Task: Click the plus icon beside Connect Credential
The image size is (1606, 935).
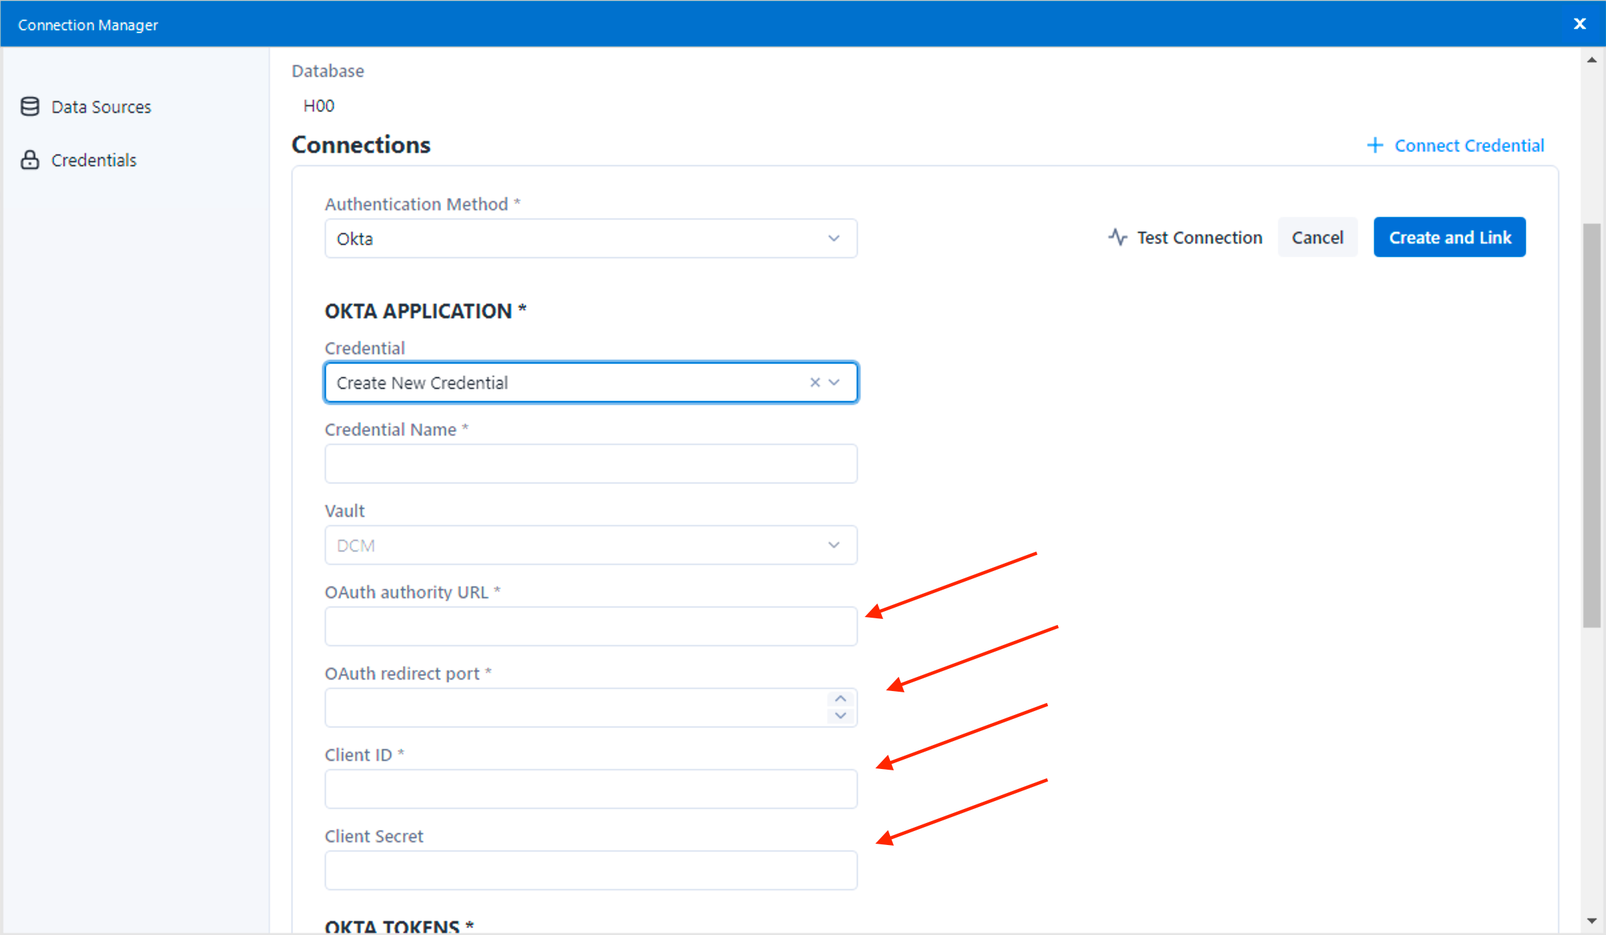Action: (x=1375, y=146)
